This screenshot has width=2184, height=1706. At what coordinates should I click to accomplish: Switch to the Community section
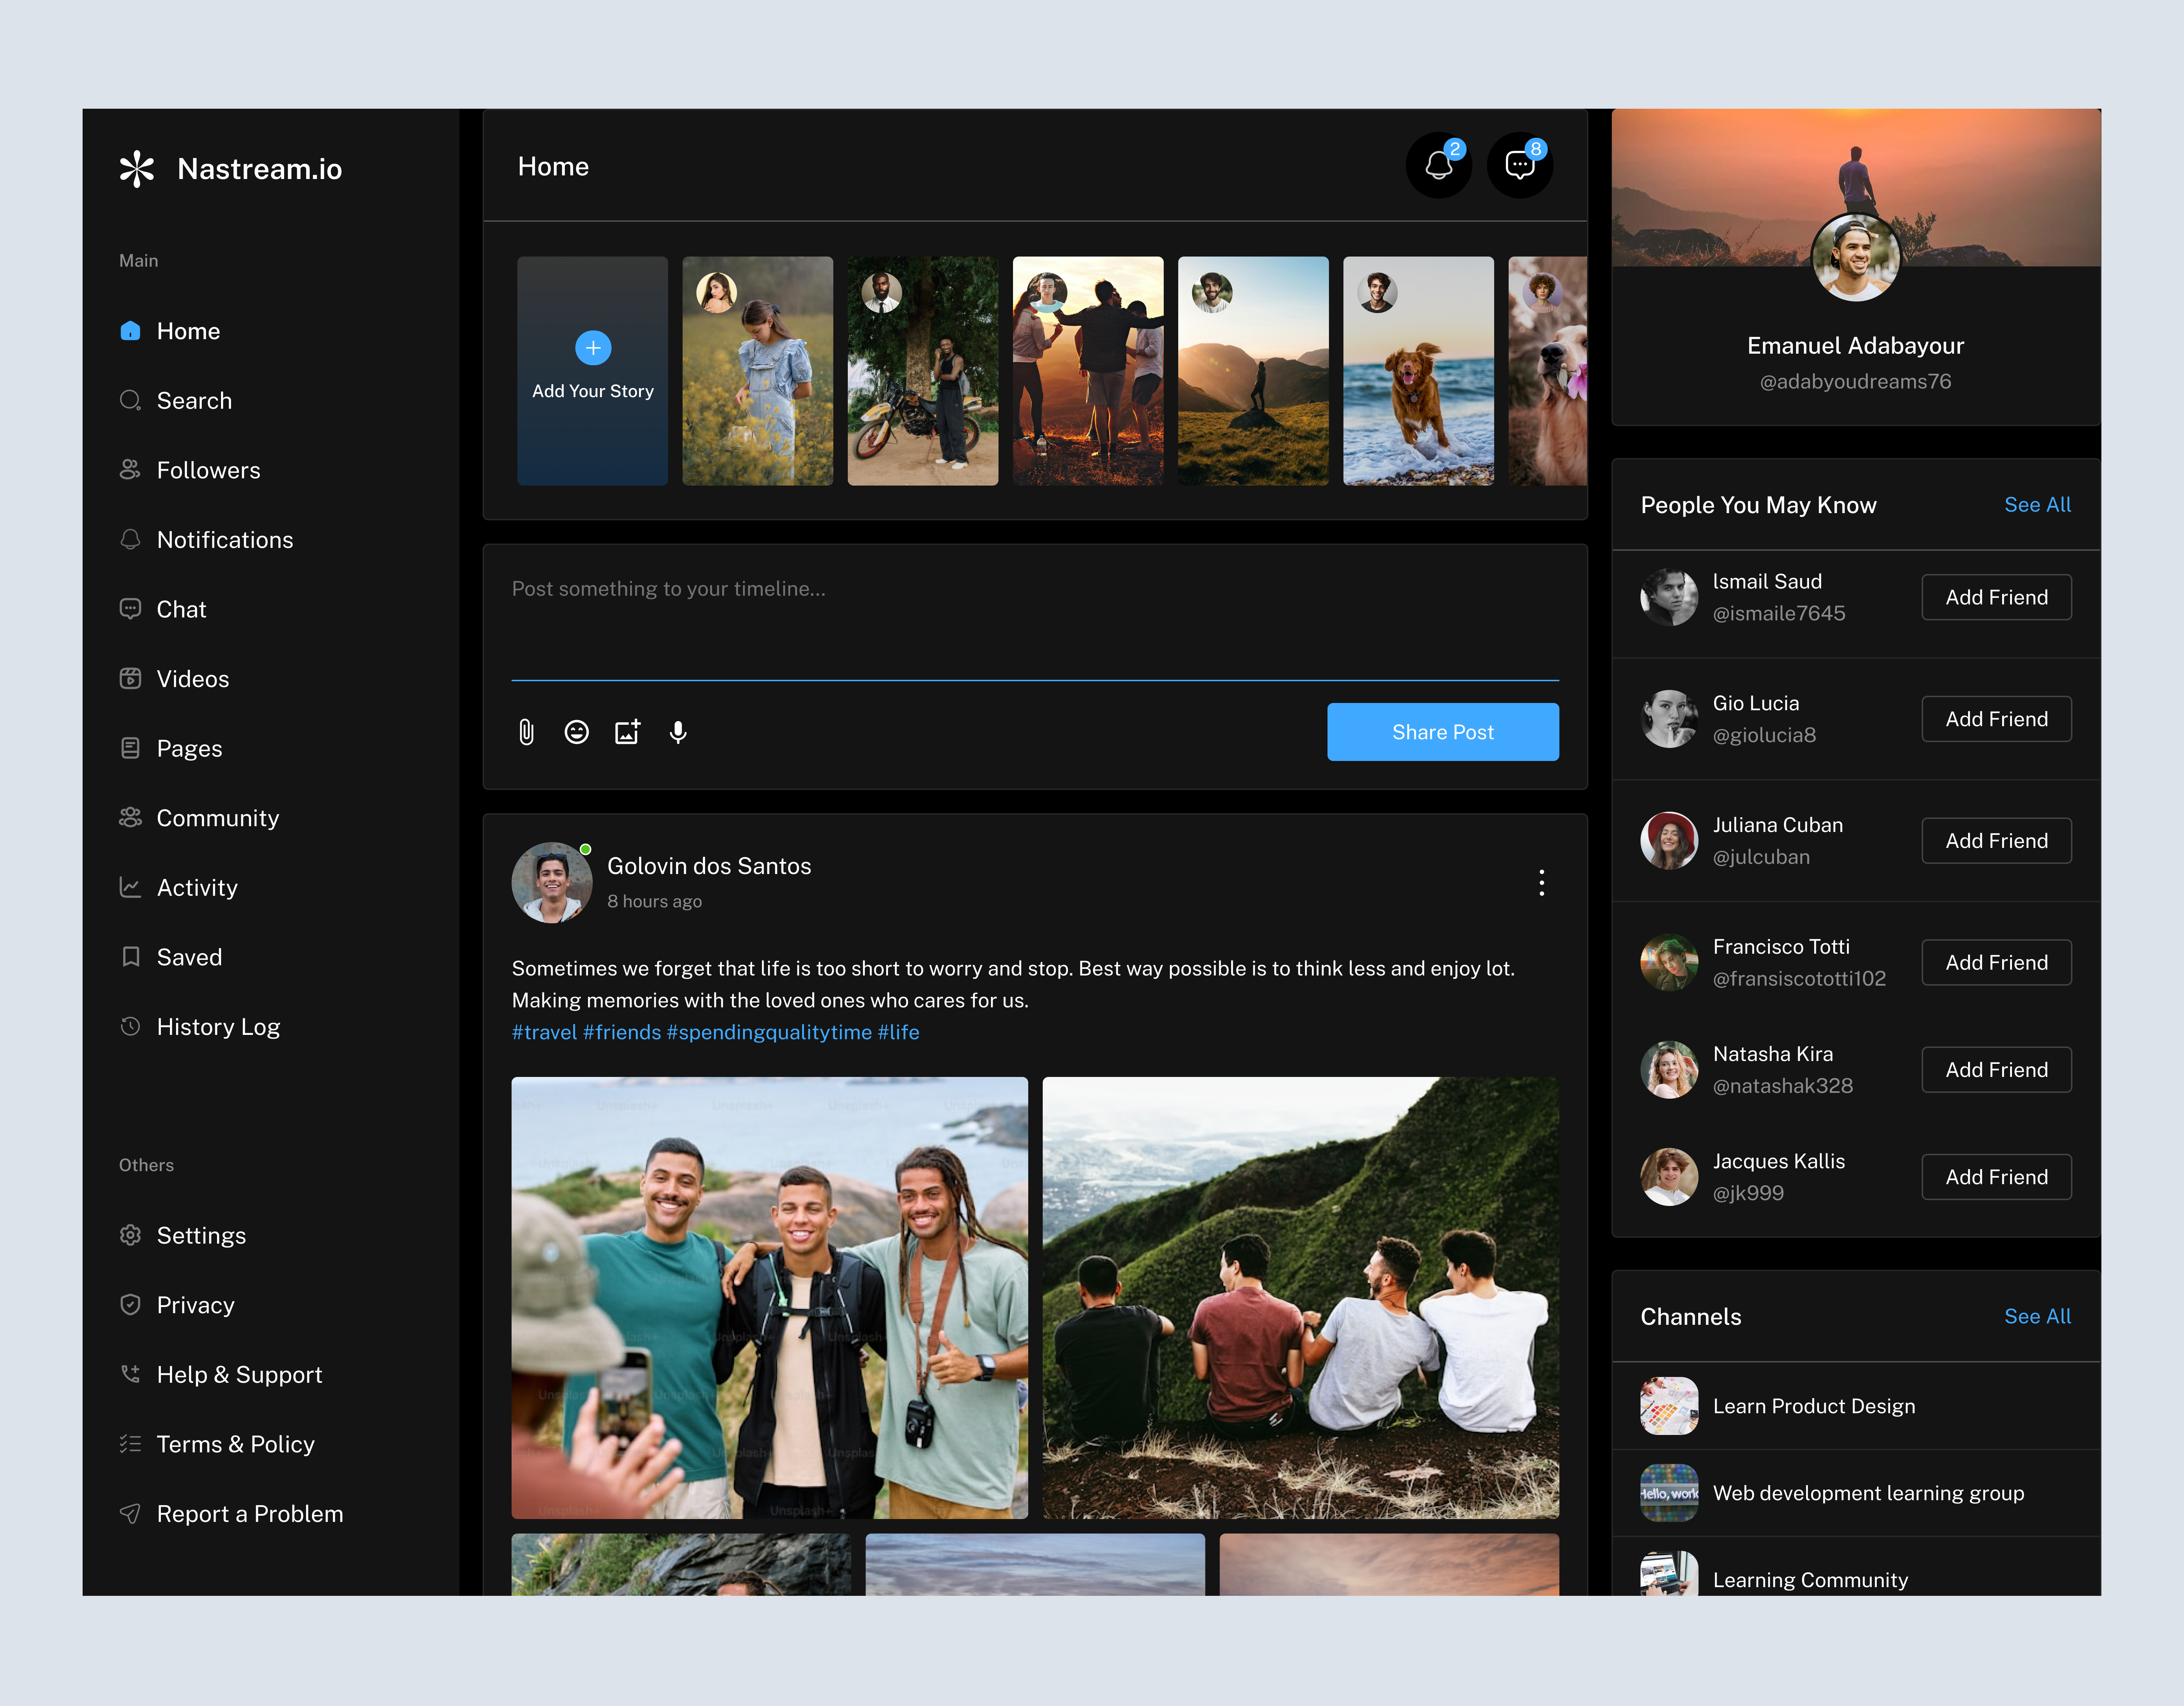pos(217,818)
